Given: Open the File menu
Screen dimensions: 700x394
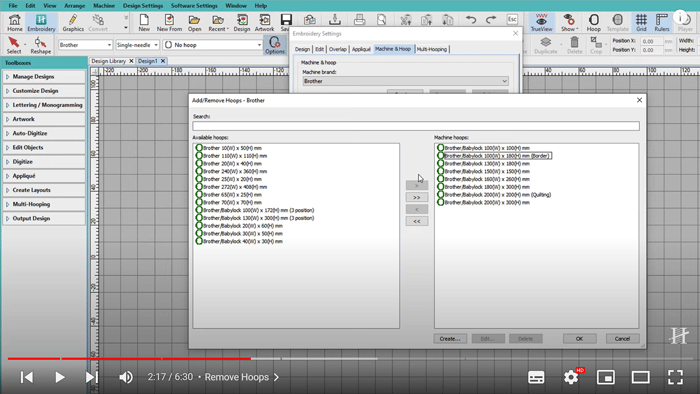Looking at the screenshot, I should (x=13, y=6).
